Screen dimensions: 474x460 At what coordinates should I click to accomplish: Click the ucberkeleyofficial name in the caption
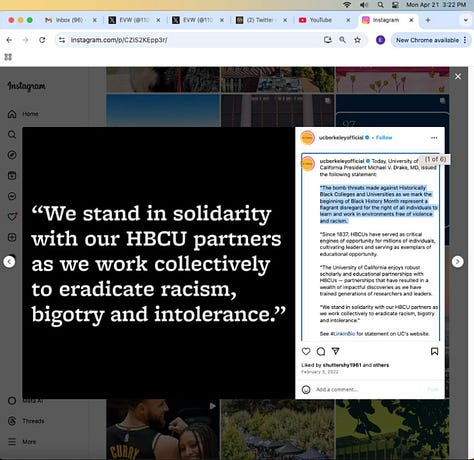(342, 161)
